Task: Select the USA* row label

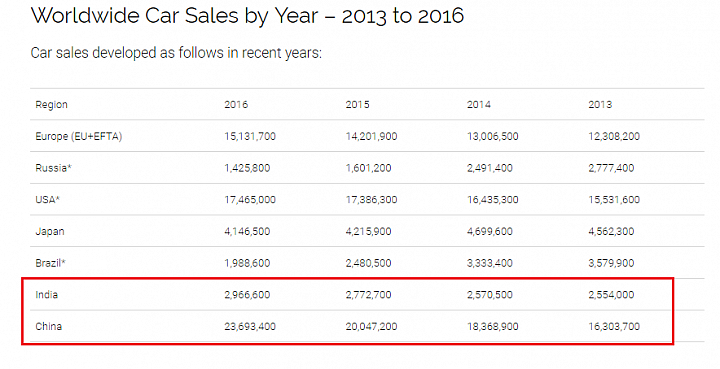Action: [x=47, y=200]
